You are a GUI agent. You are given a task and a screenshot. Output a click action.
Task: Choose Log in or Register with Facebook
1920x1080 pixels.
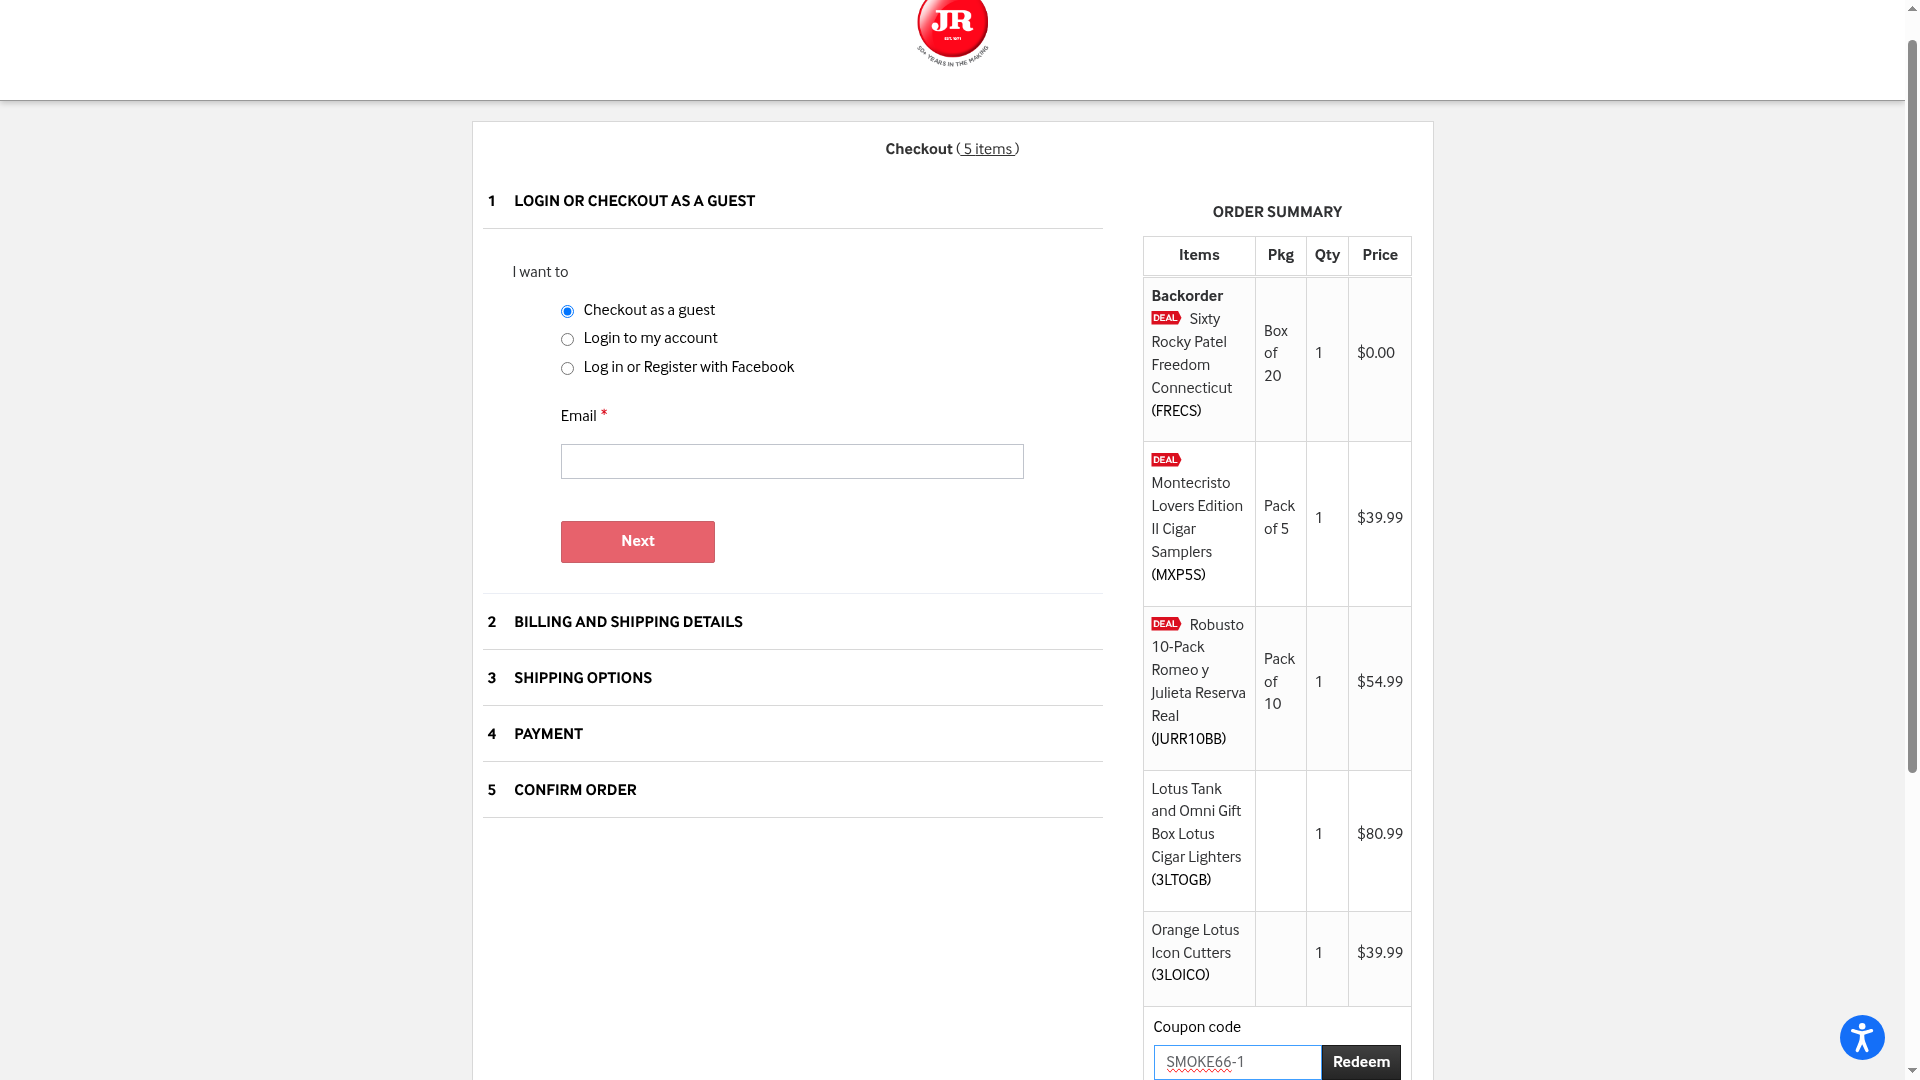tap(567, 369)
